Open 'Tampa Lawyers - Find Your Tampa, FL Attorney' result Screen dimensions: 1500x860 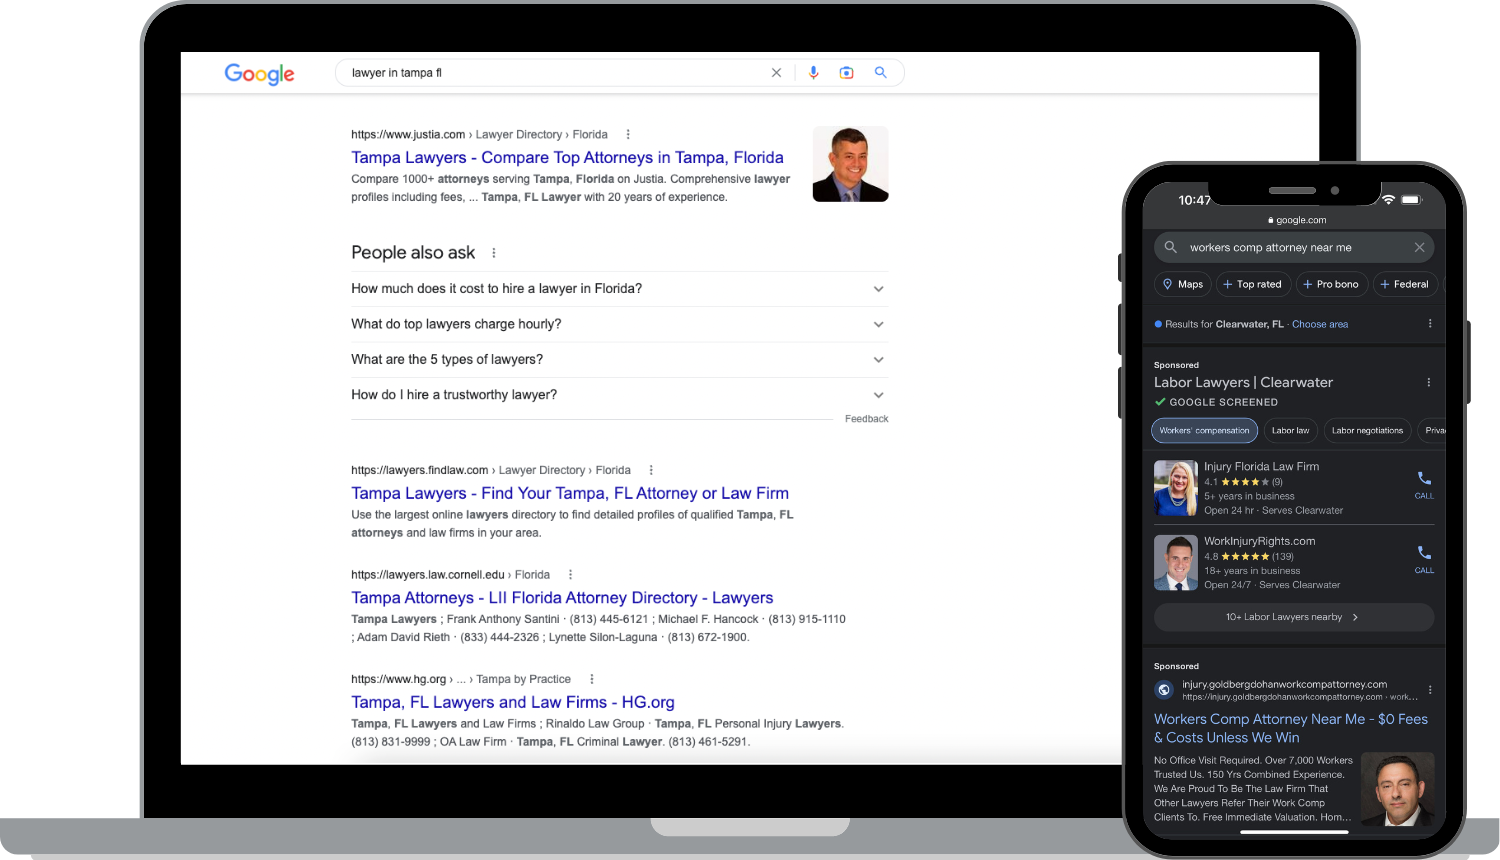(x=570, y=493)
